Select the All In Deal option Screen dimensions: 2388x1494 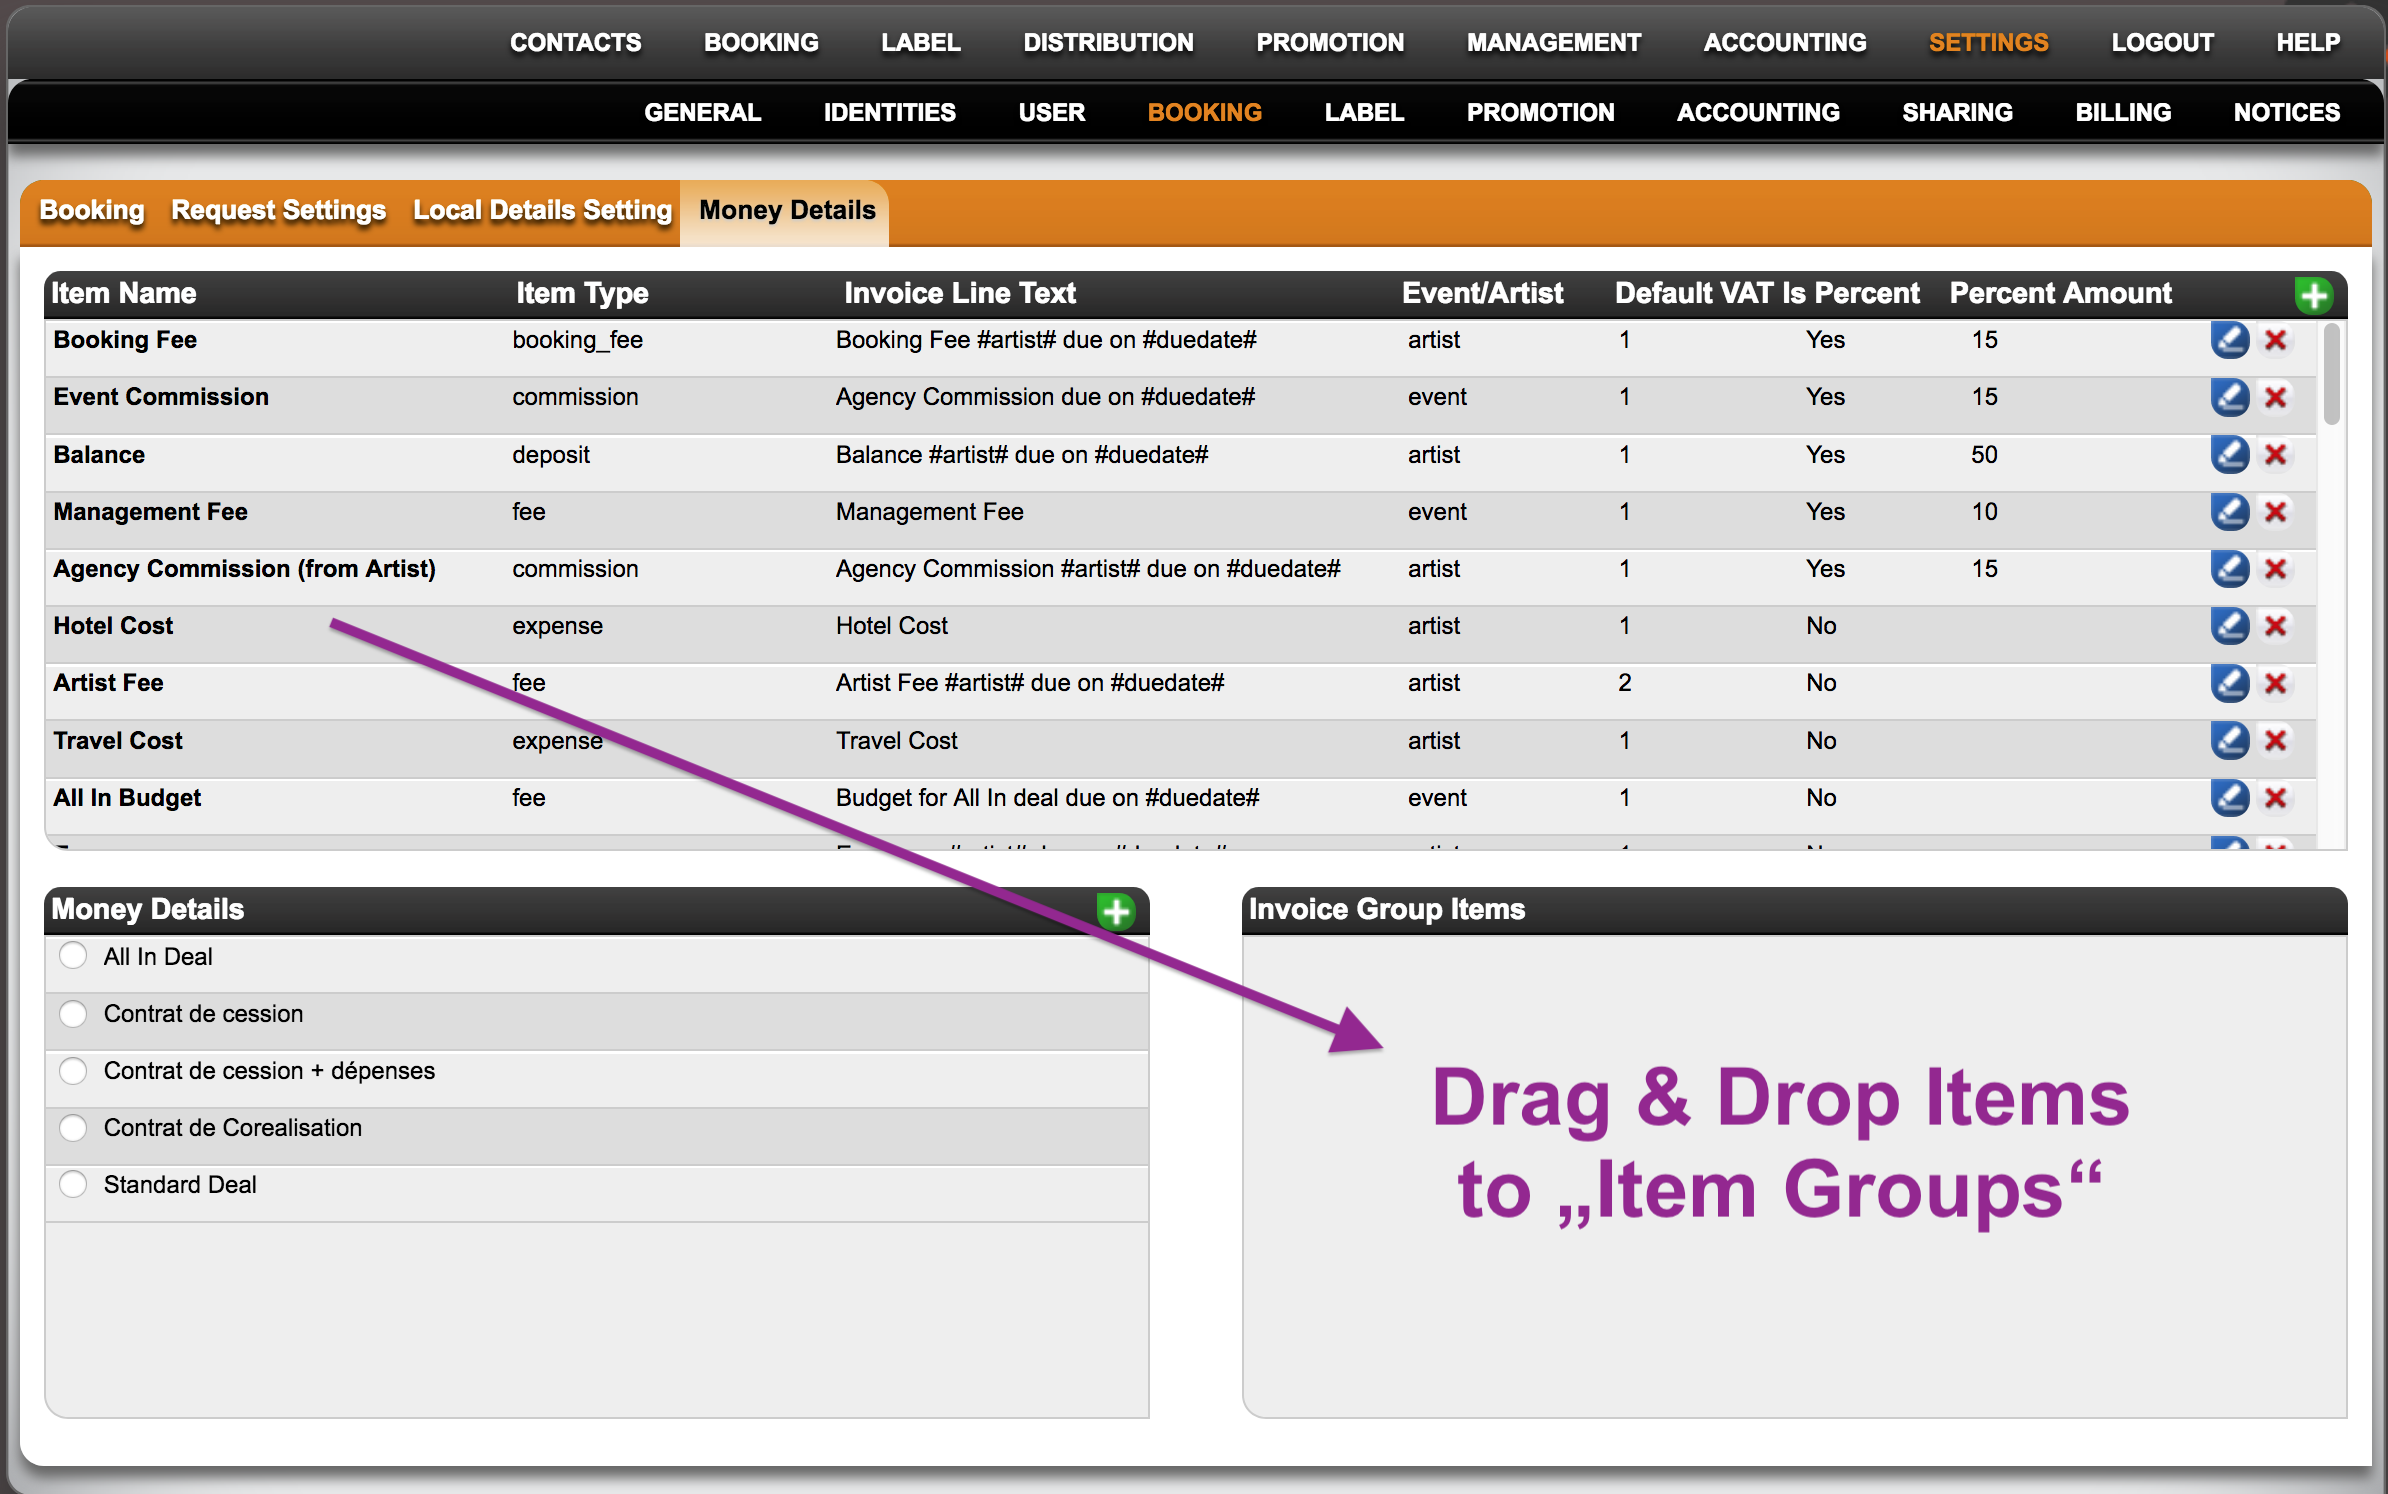pos(73,955)
